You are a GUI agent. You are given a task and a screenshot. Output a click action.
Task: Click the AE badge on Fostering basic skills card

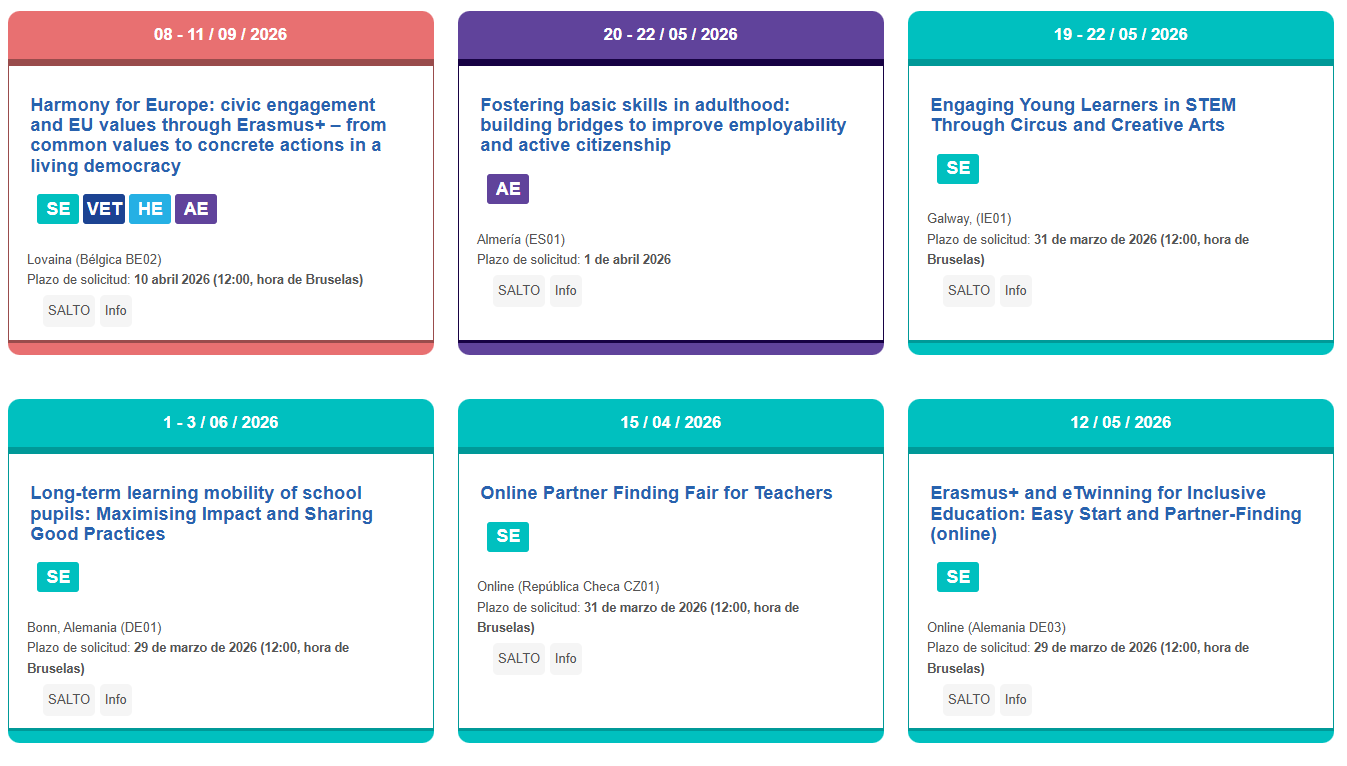508,189
